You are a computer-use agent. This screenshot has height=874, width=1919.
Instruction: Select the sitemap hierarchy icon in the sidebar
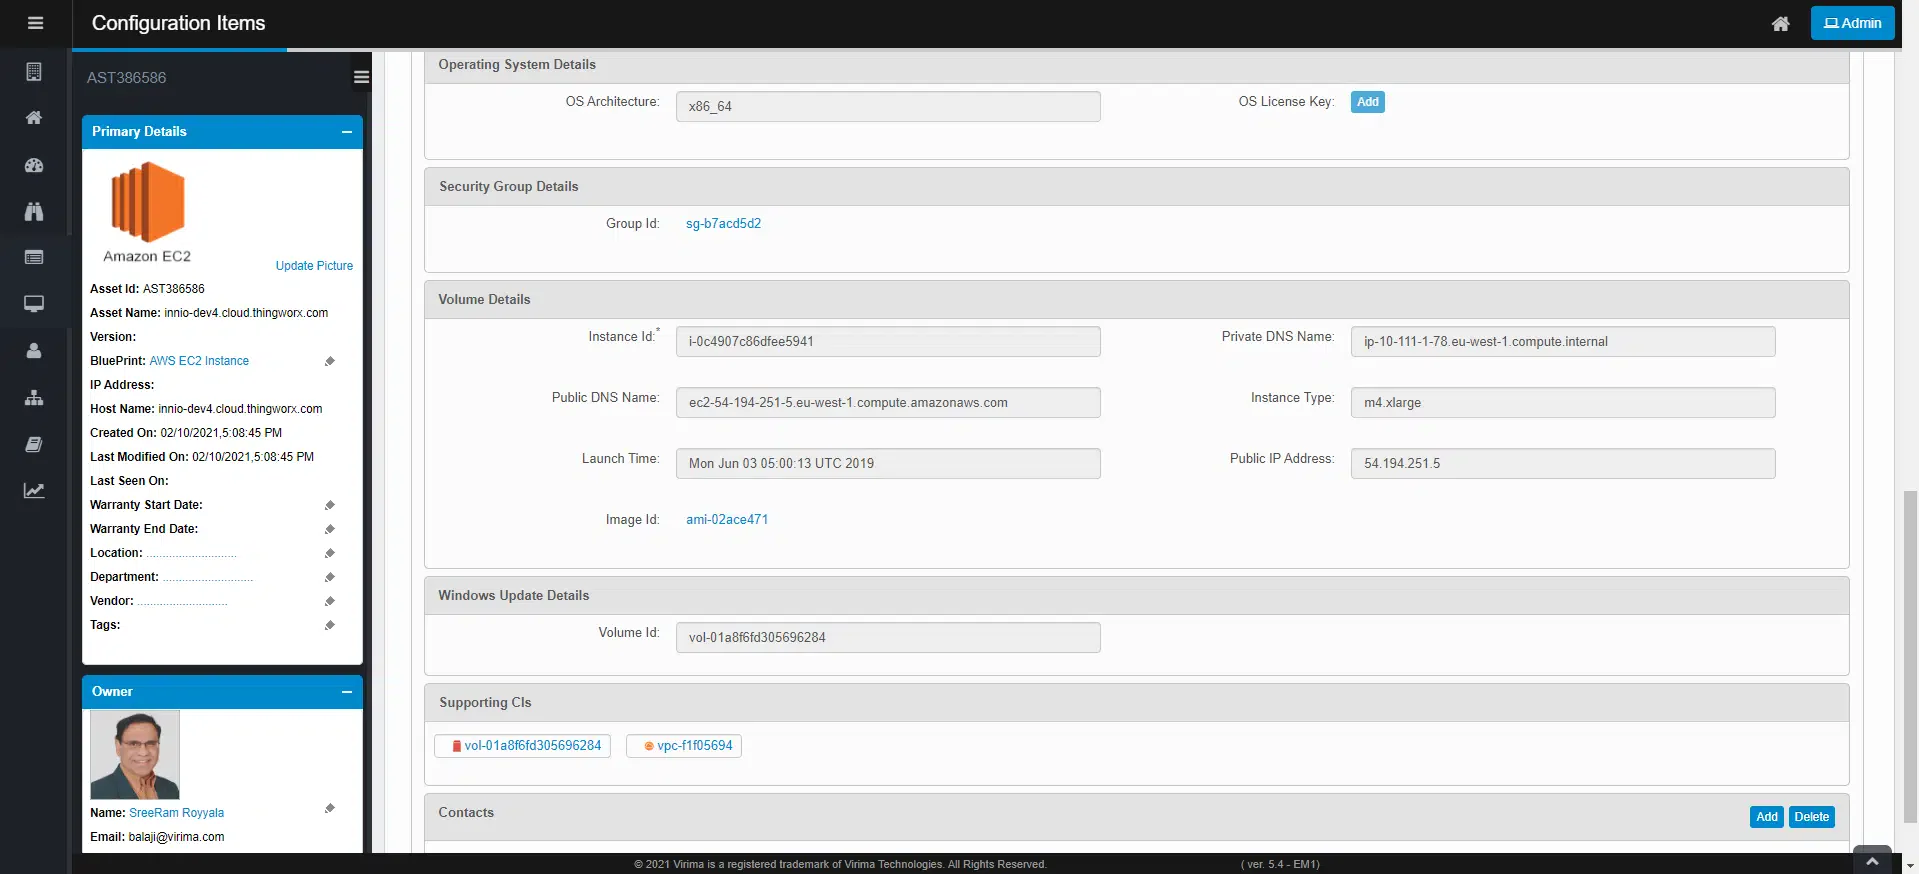(34, 398)
